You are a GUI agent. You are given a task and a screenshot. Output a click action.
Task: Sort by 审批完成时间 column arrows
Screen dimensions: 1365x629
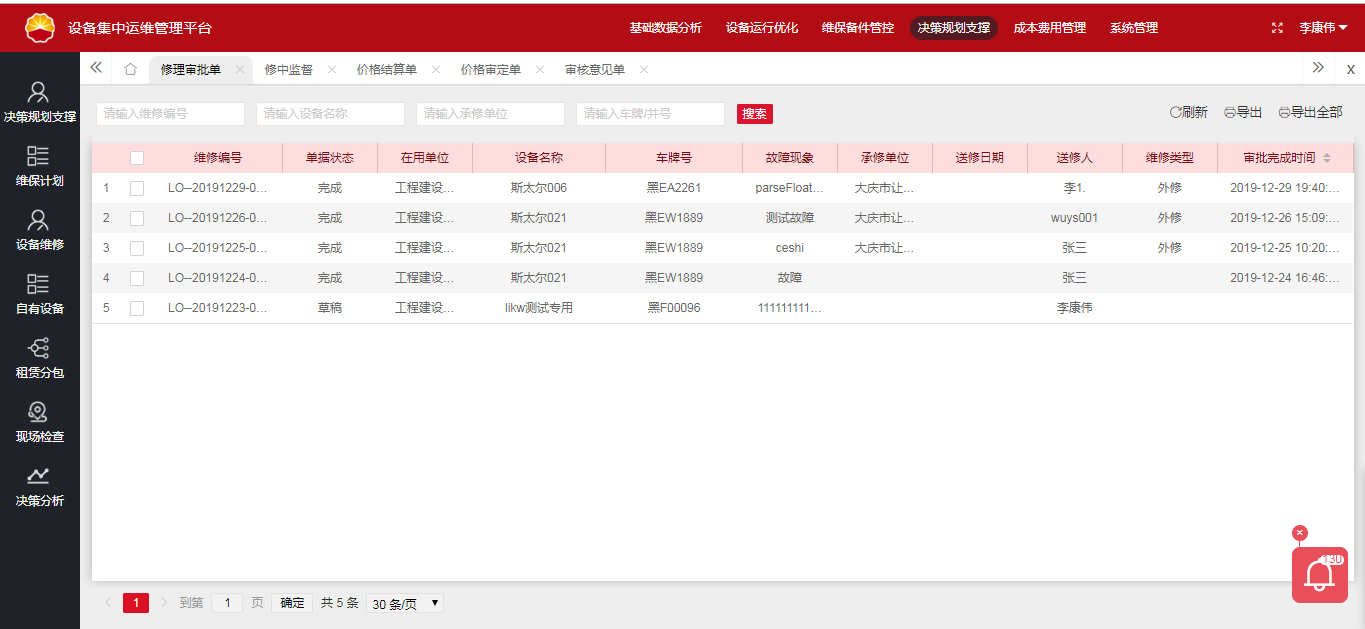point(1327,158)
